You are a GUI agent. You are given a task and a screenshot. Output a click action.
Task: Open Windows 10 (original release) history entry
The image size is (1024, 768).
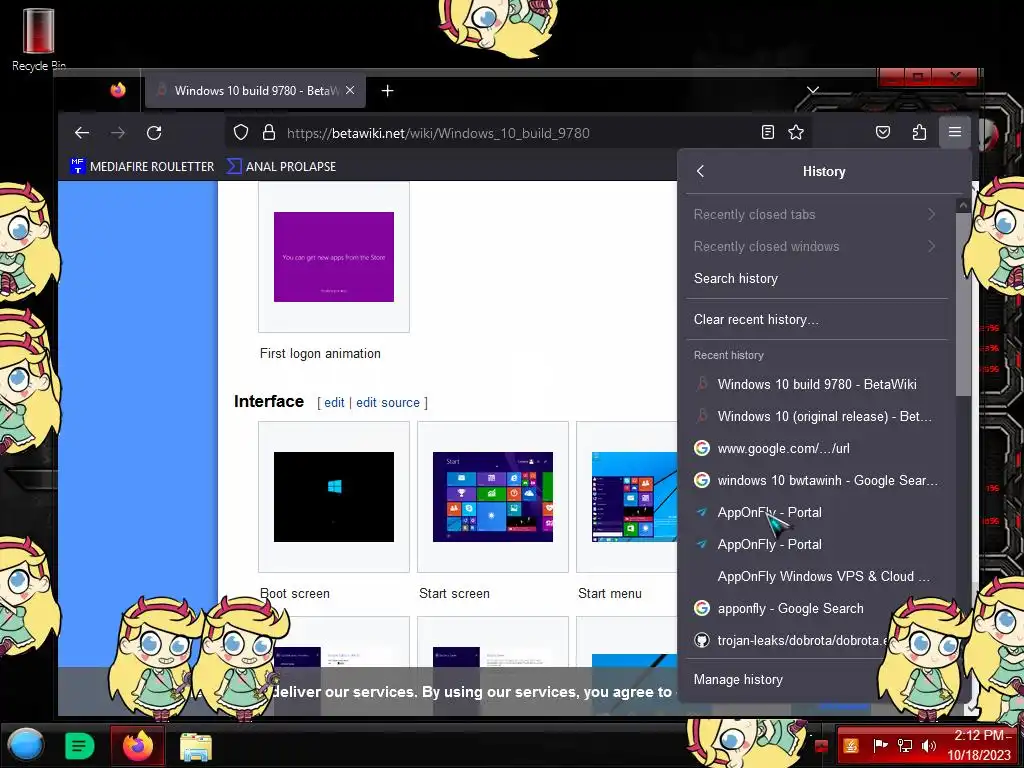click(x=816, y=416)
